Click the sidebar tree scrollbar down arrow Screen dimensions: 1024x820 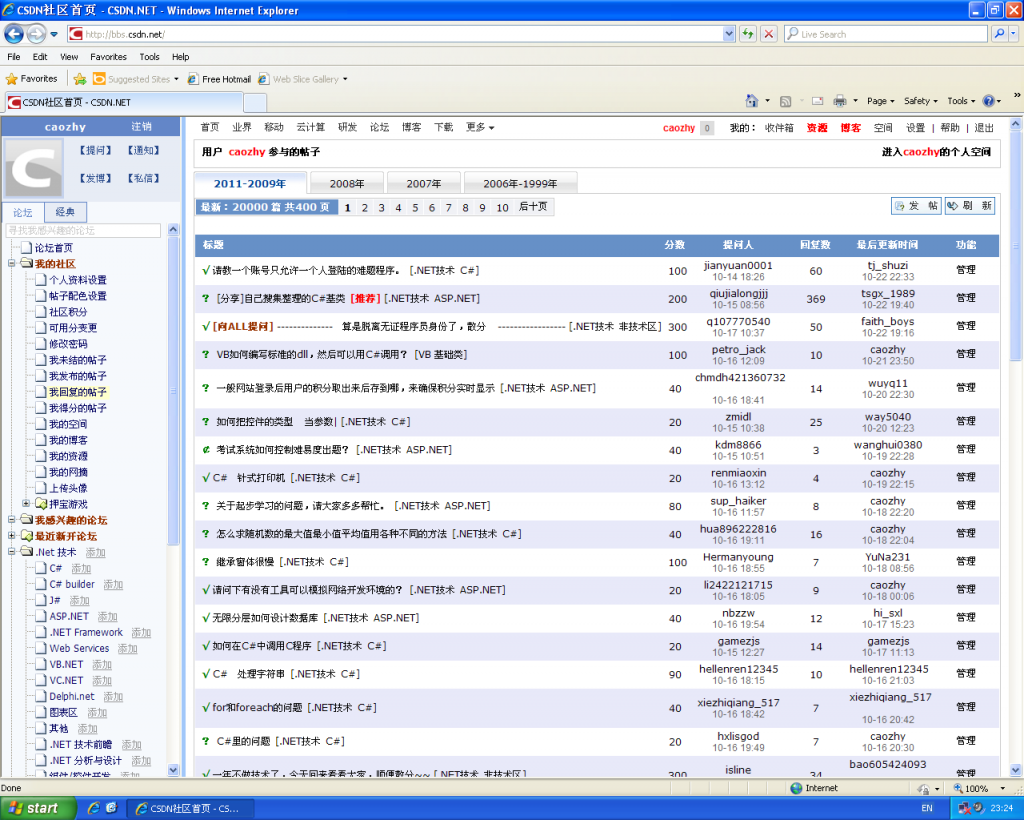click(x=173, y=770)
